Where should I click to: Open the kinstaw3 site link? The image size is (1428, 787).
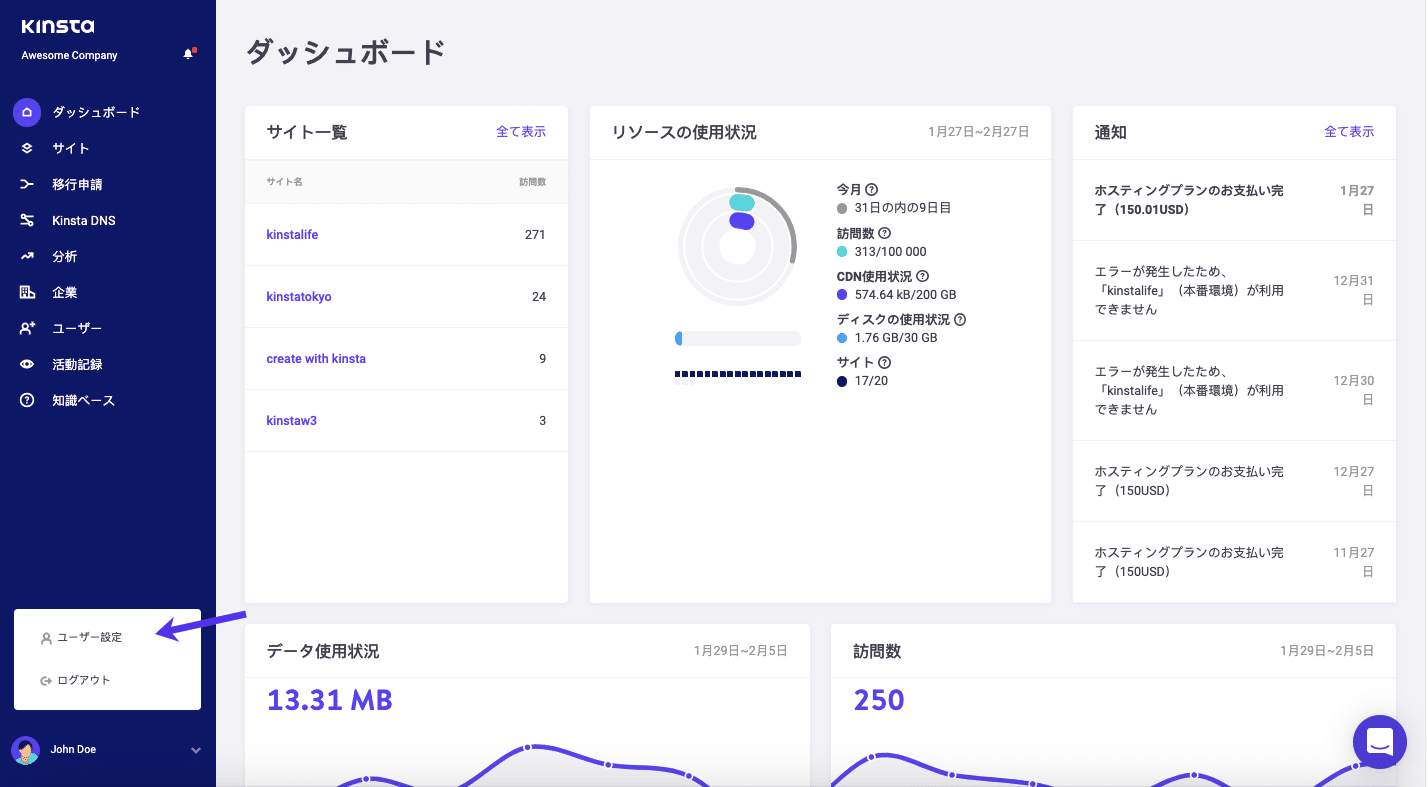pos(291,421)
